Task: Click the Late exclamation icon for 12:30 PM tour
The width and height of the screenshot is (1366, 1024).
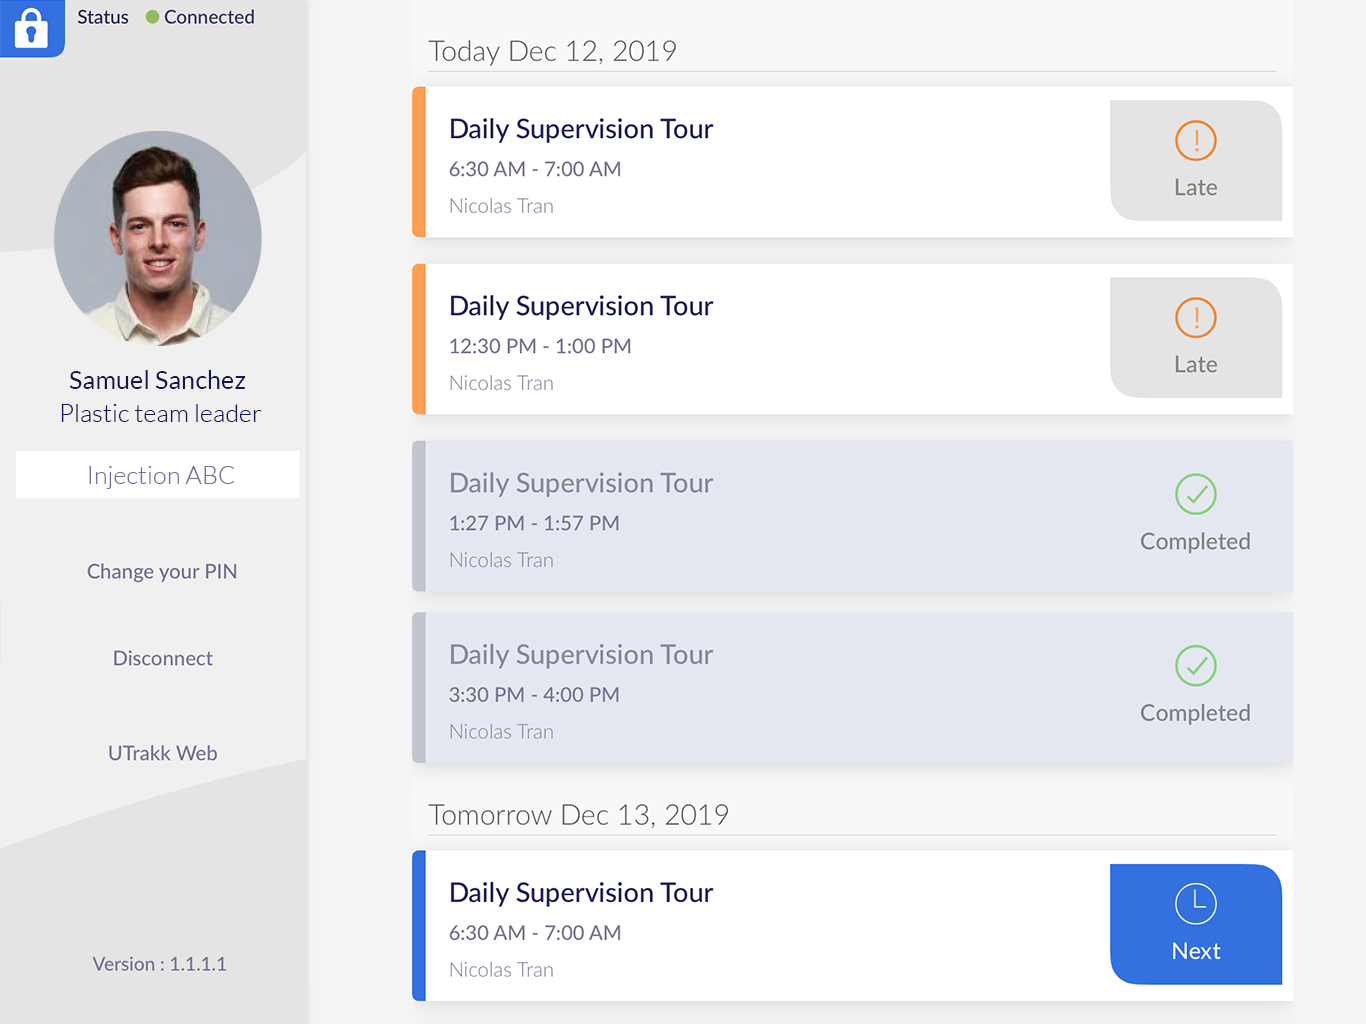Action: [1195, 318]
